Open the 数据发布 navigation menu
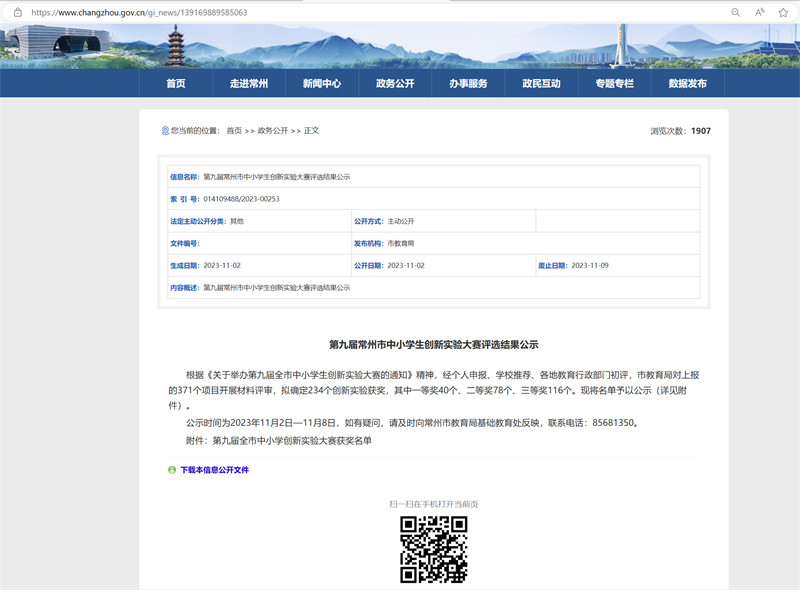Viewport: 800px width, 590px height. (x=687, y=83)
